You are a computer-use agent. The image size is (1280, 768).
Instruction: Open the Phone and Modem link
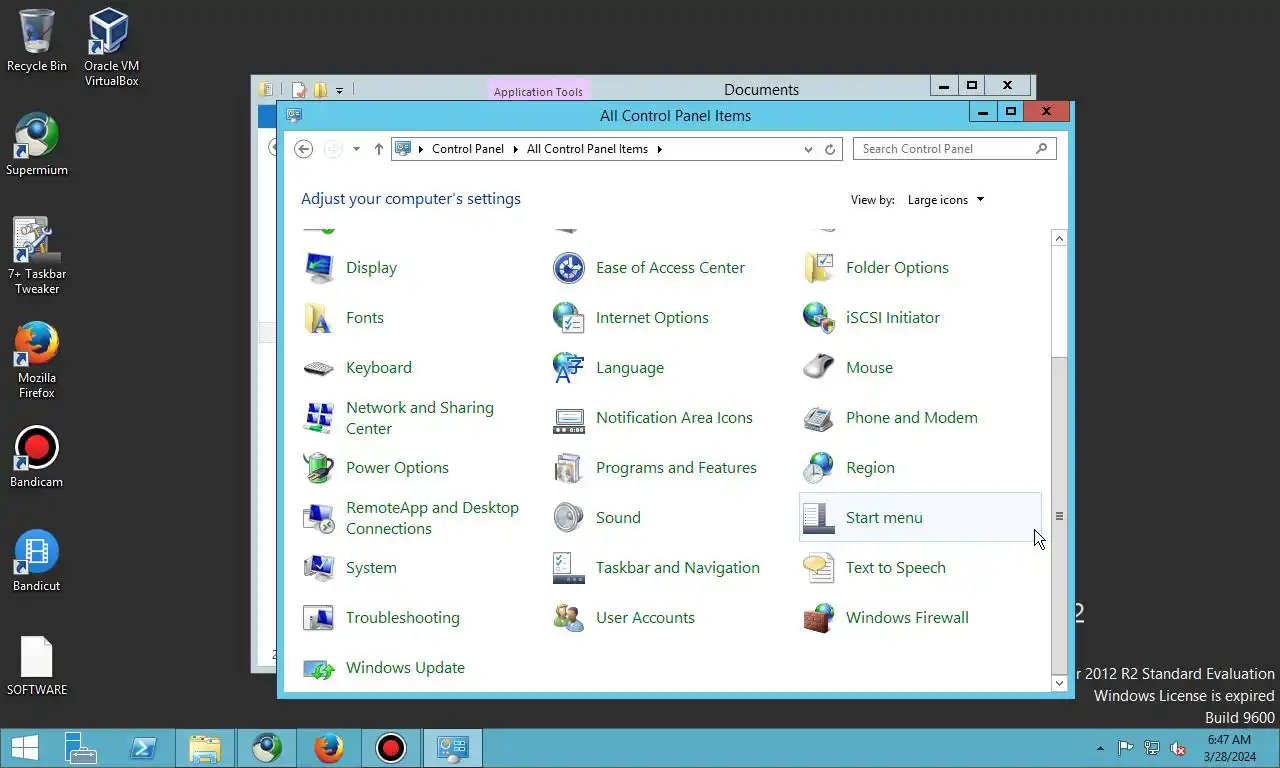912,418
